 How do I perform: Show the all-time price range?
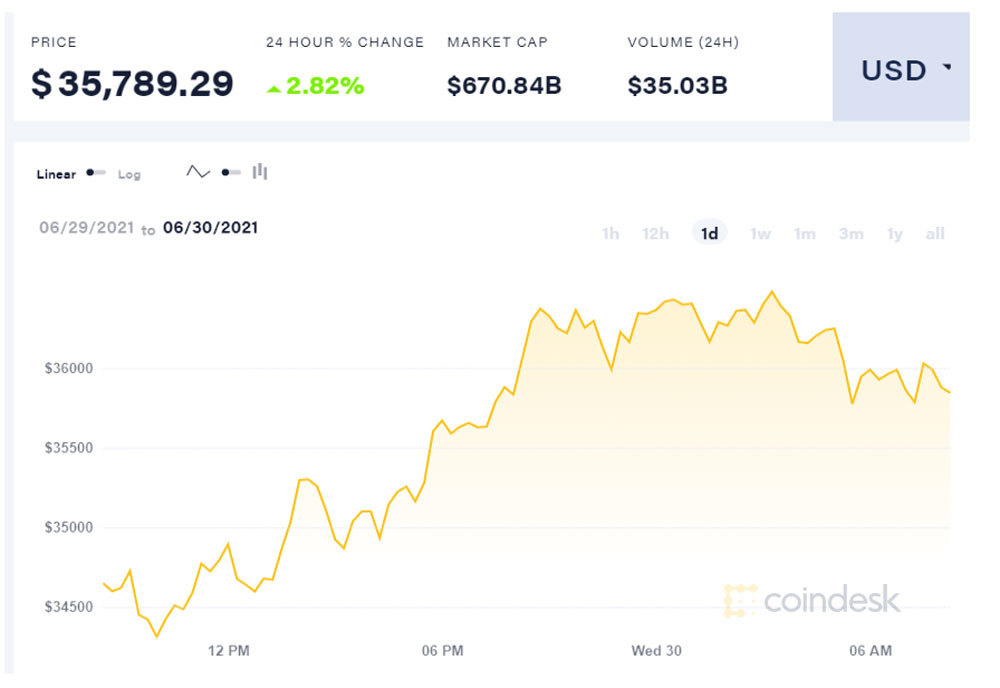(935, 234)
